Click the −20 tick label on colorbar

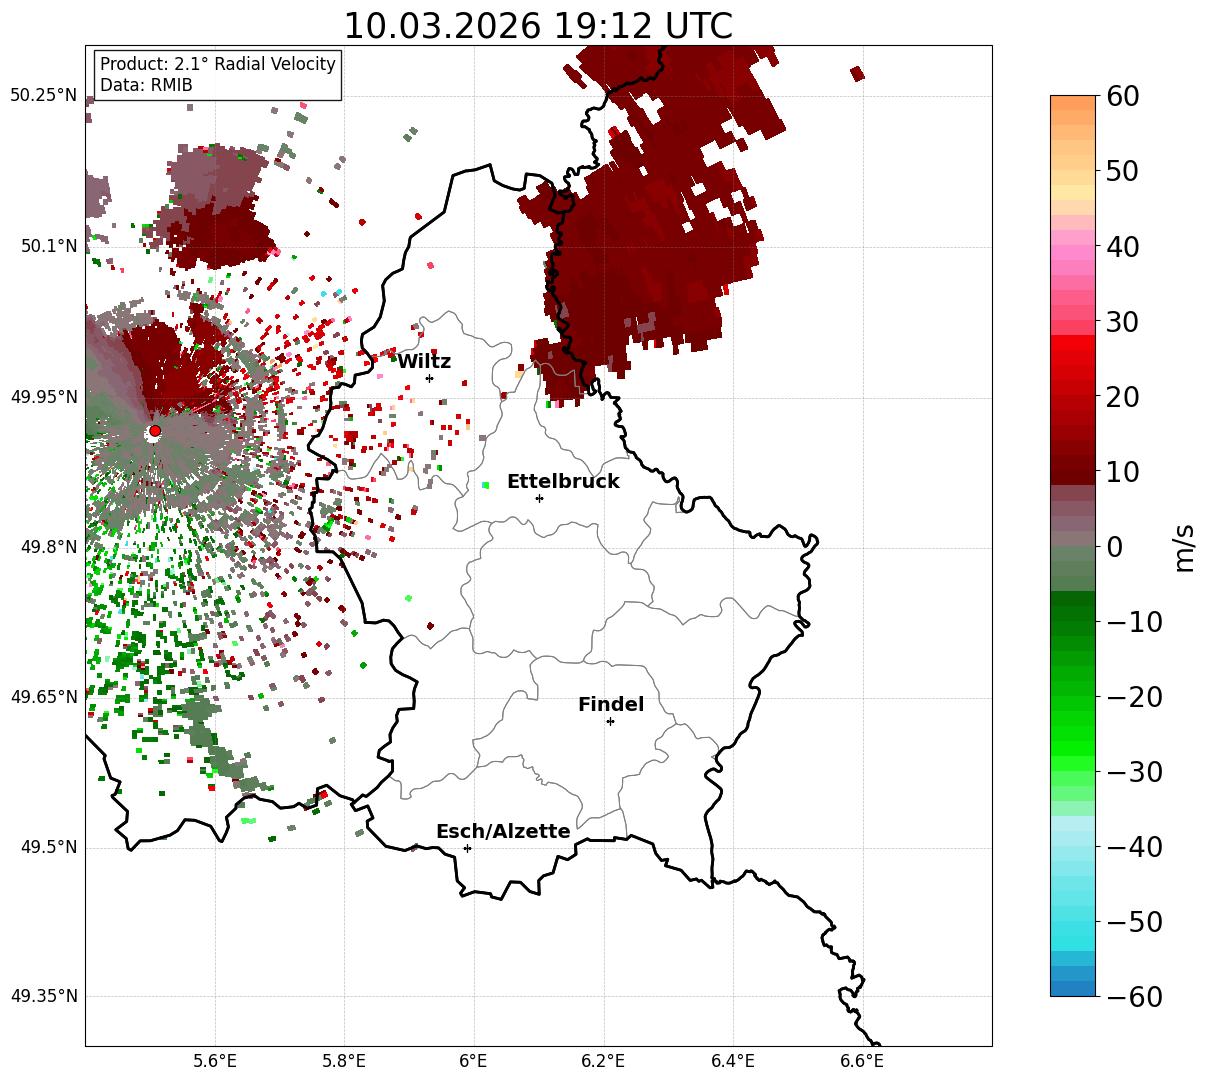[x=1134, y=696]
